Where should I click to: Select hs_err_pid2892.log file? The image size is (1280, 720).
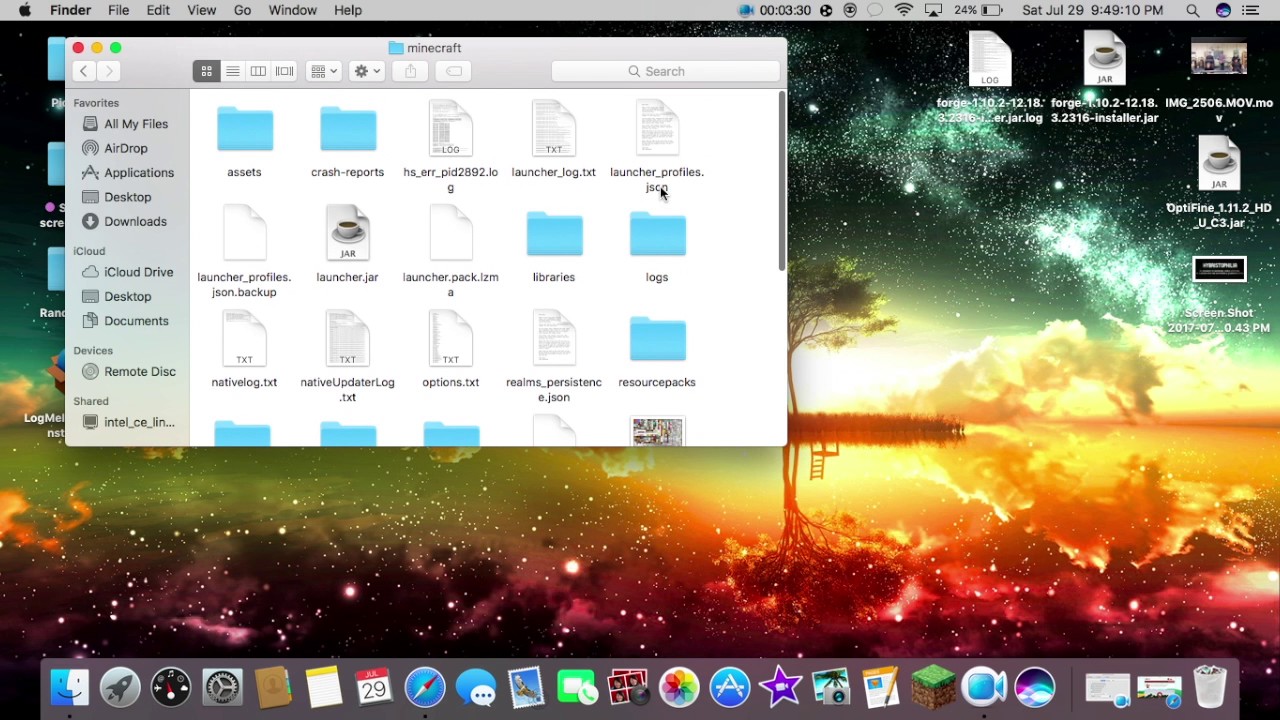point(451,129)
